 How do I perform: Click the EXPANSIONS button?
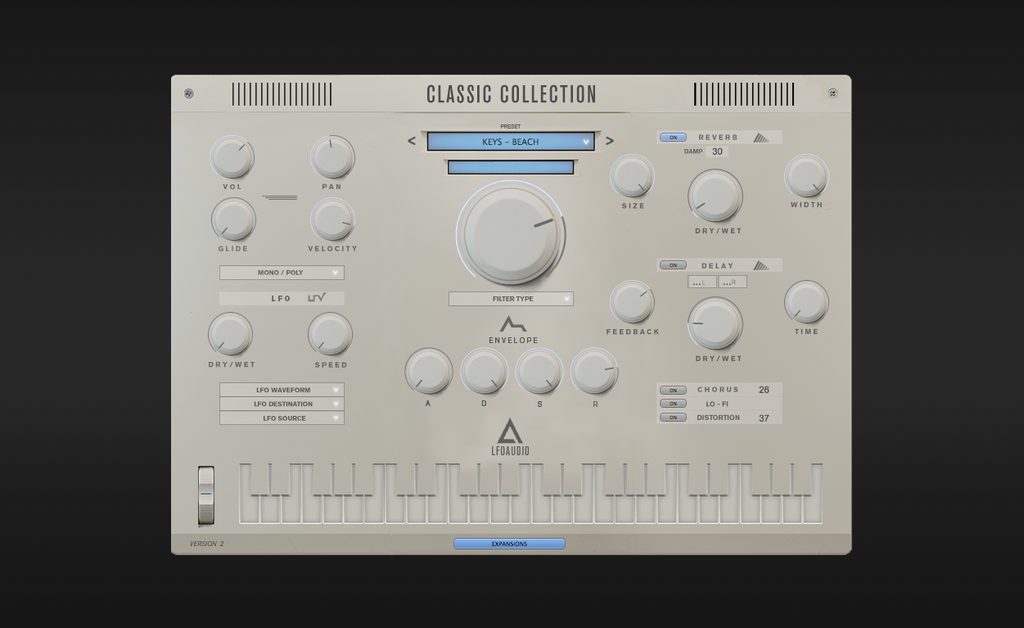point(509,544)
